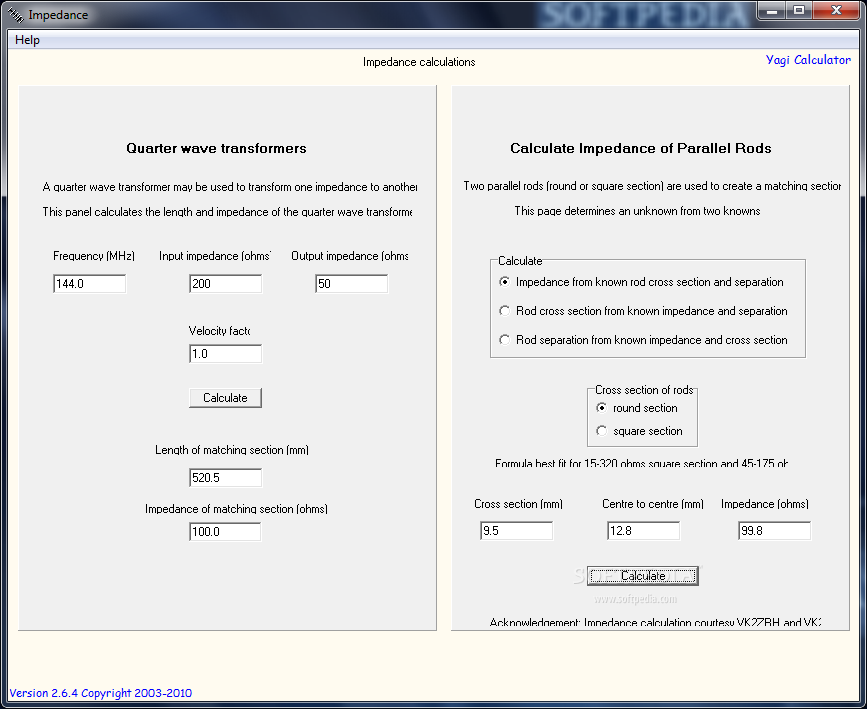Viewport: 867px width, 709px height.
Task: Minimize the Impedance window
Action: (772, 11)
